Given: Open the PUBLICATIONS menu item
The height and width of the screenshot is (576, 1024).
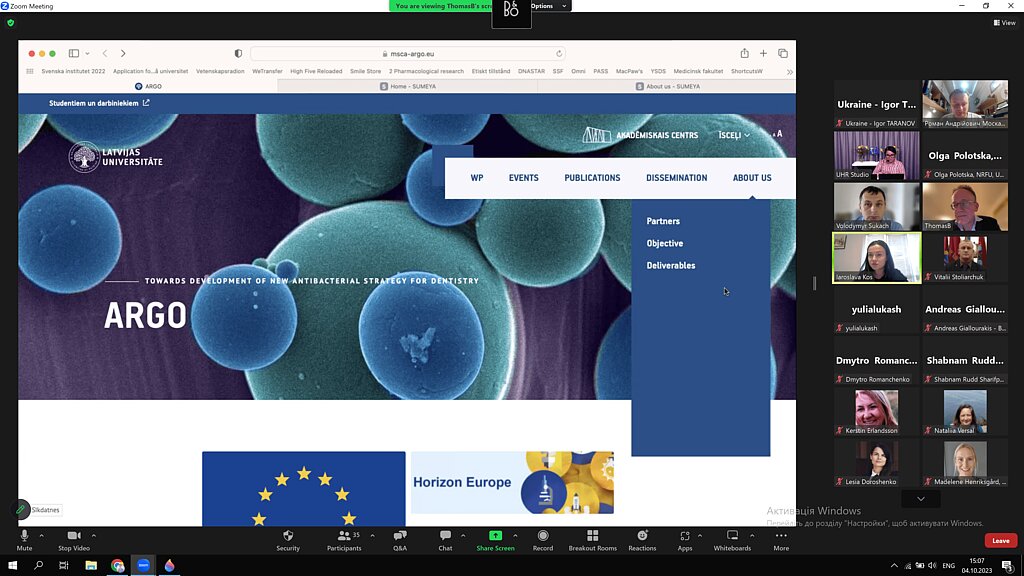Looking at the screenshot, I should coord(592,178).
